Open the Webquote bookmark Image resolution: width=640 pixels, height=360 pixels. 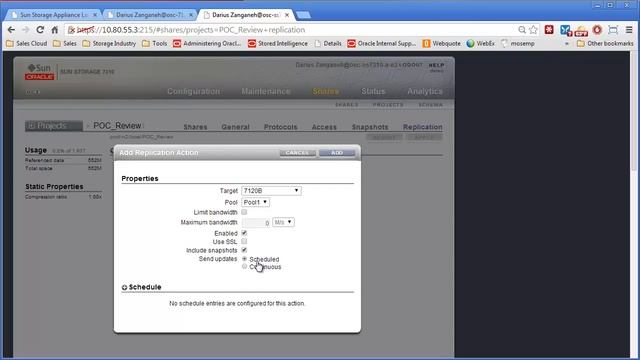(x=441, y=43)
